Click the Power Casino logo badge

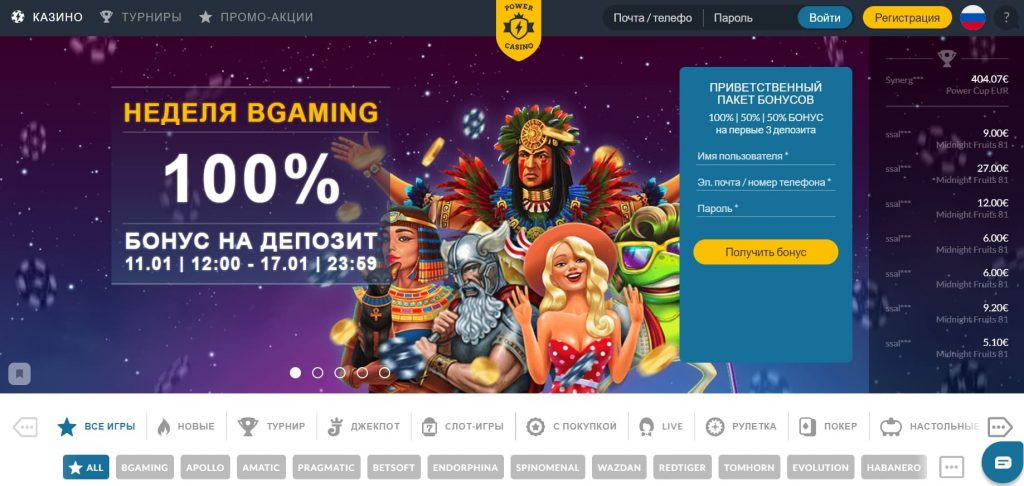[519, 29]
